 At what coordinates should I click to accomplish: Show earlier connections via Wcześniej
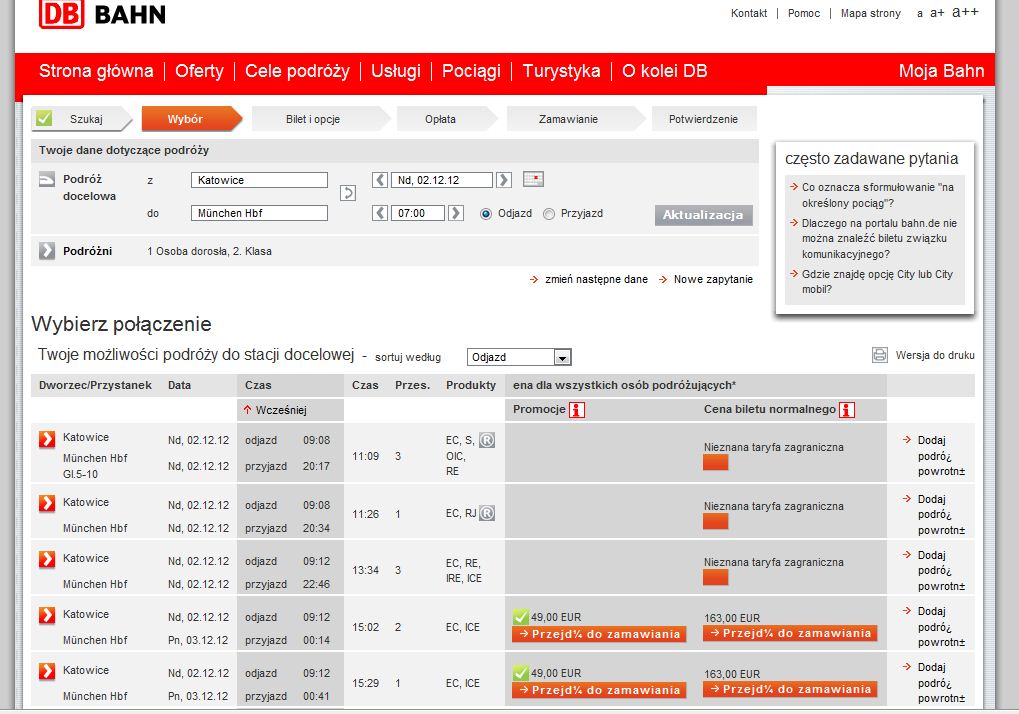(x=275, y=410)
